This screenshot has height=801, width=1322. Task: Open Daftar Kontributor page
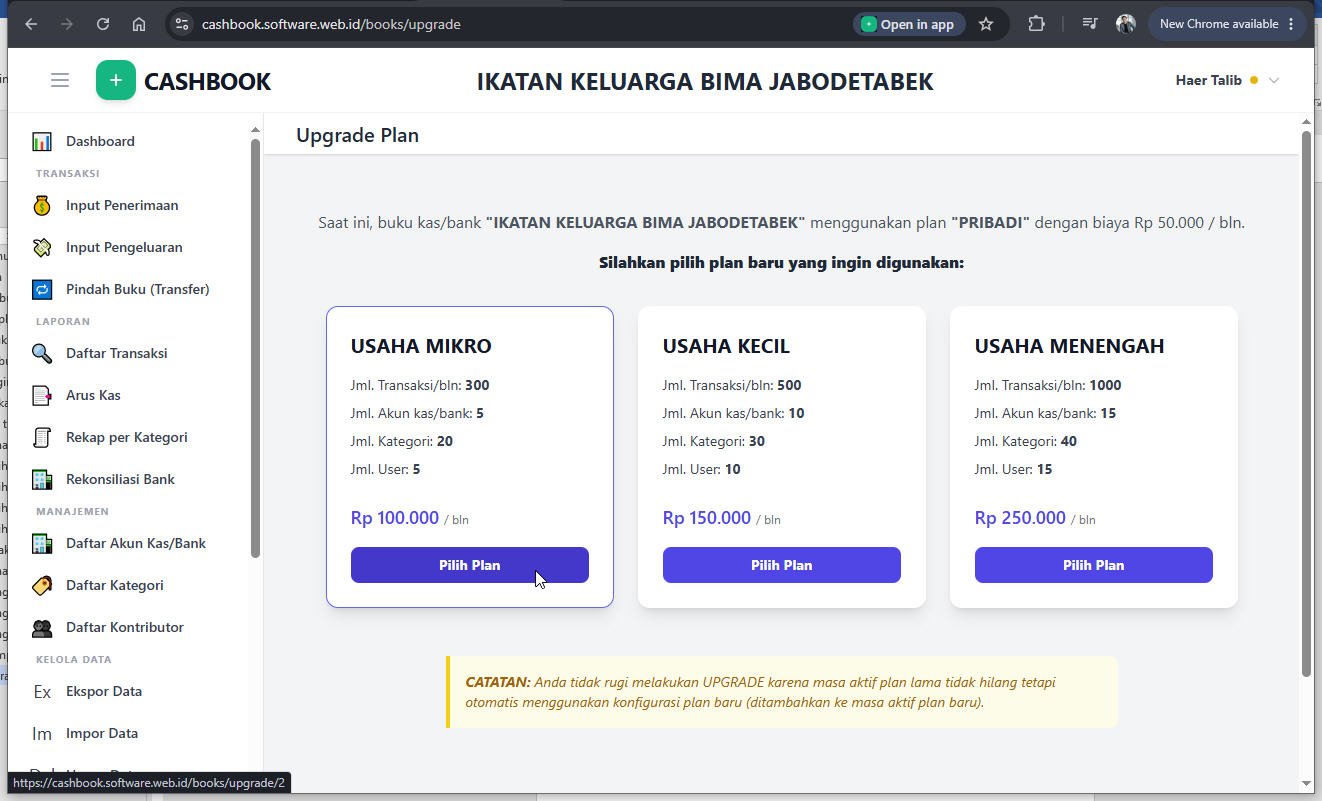click(x=125, y=627)
